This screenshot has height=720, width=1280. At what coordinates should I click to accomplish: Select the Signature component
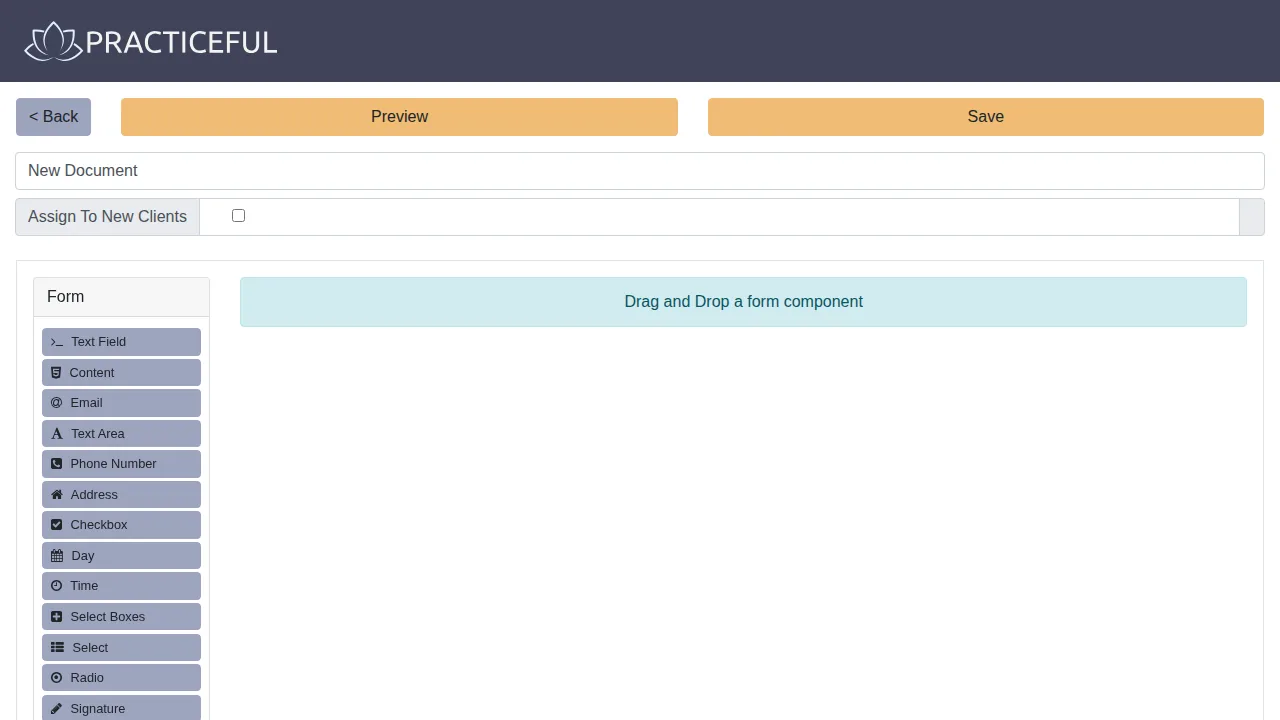click(121, 708)
